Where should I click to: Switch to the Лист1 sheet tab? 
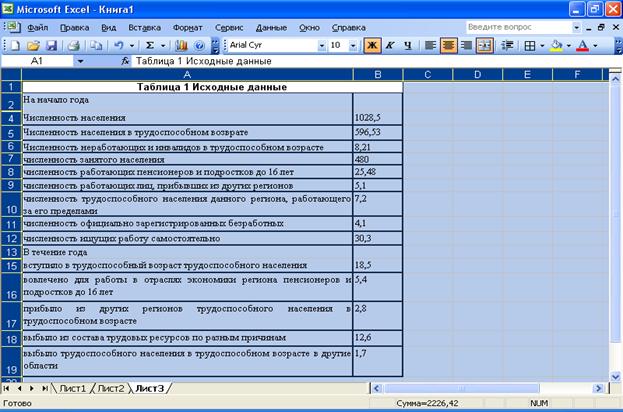[73, 388]
